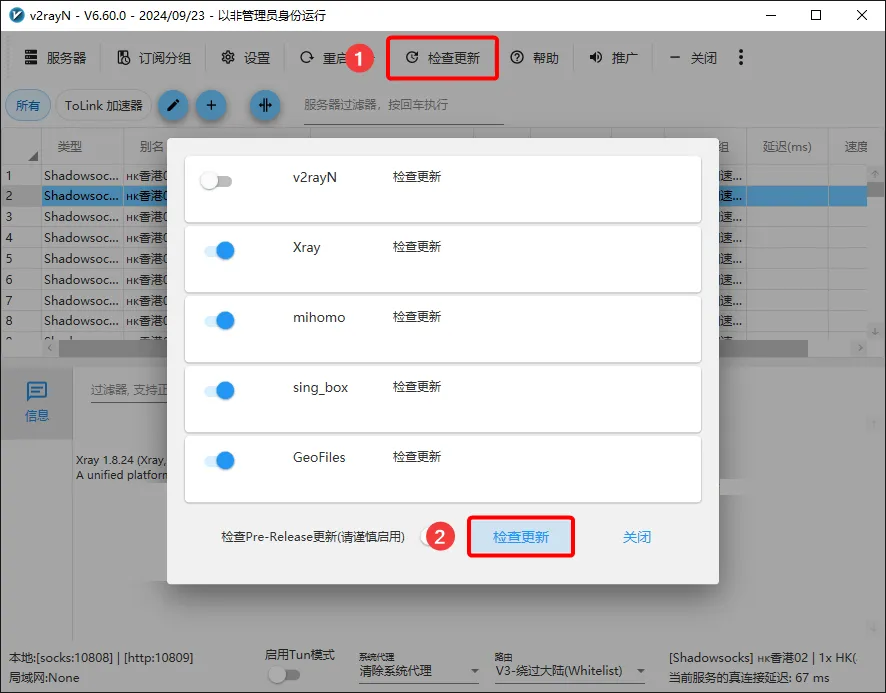886x693 pixels.
Task: Click the 信息 message panel icon
Action: coord(37,400)
